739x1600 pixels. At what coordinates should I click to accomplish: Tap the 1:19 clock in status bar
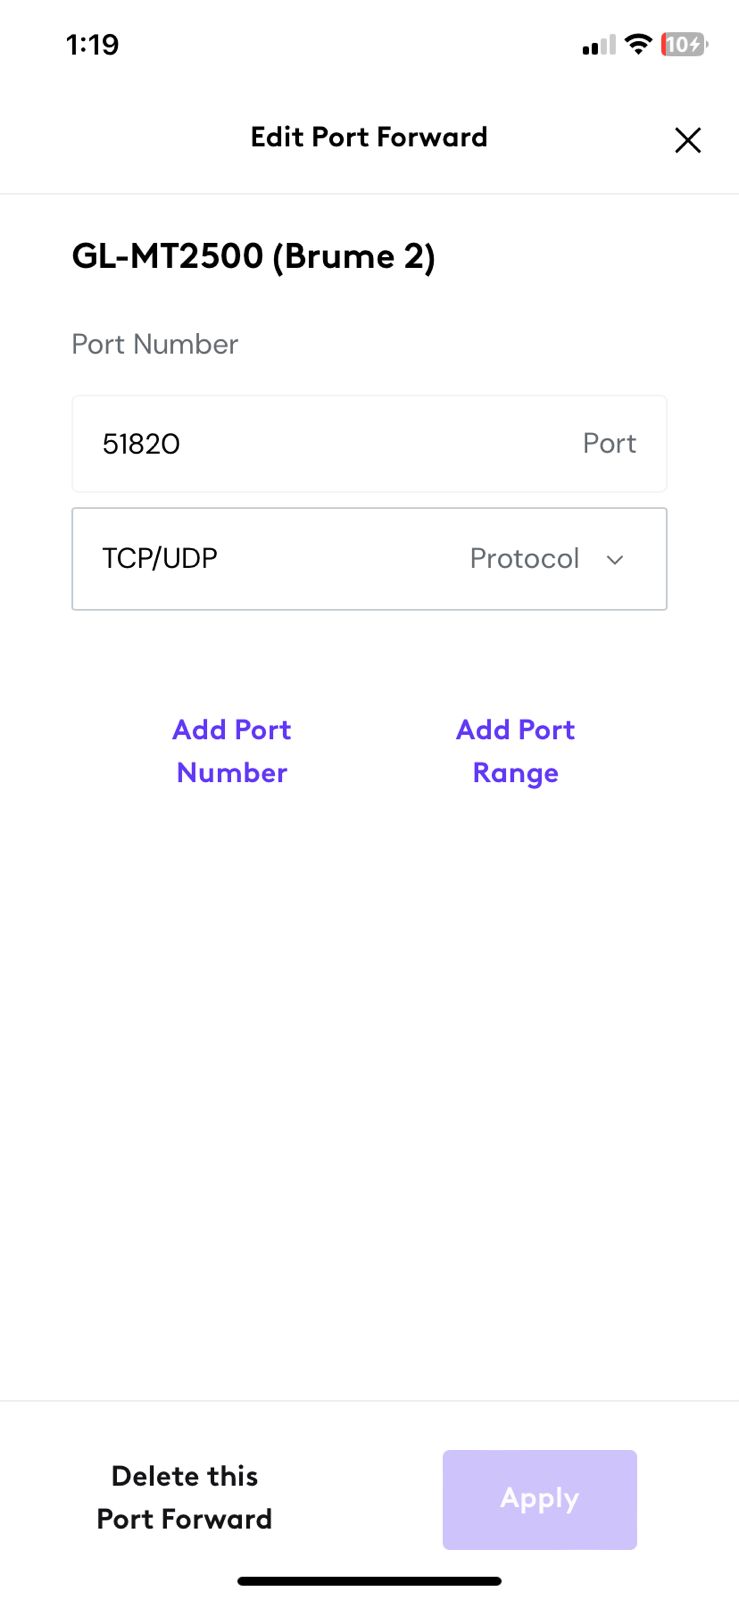coord(92,44)
